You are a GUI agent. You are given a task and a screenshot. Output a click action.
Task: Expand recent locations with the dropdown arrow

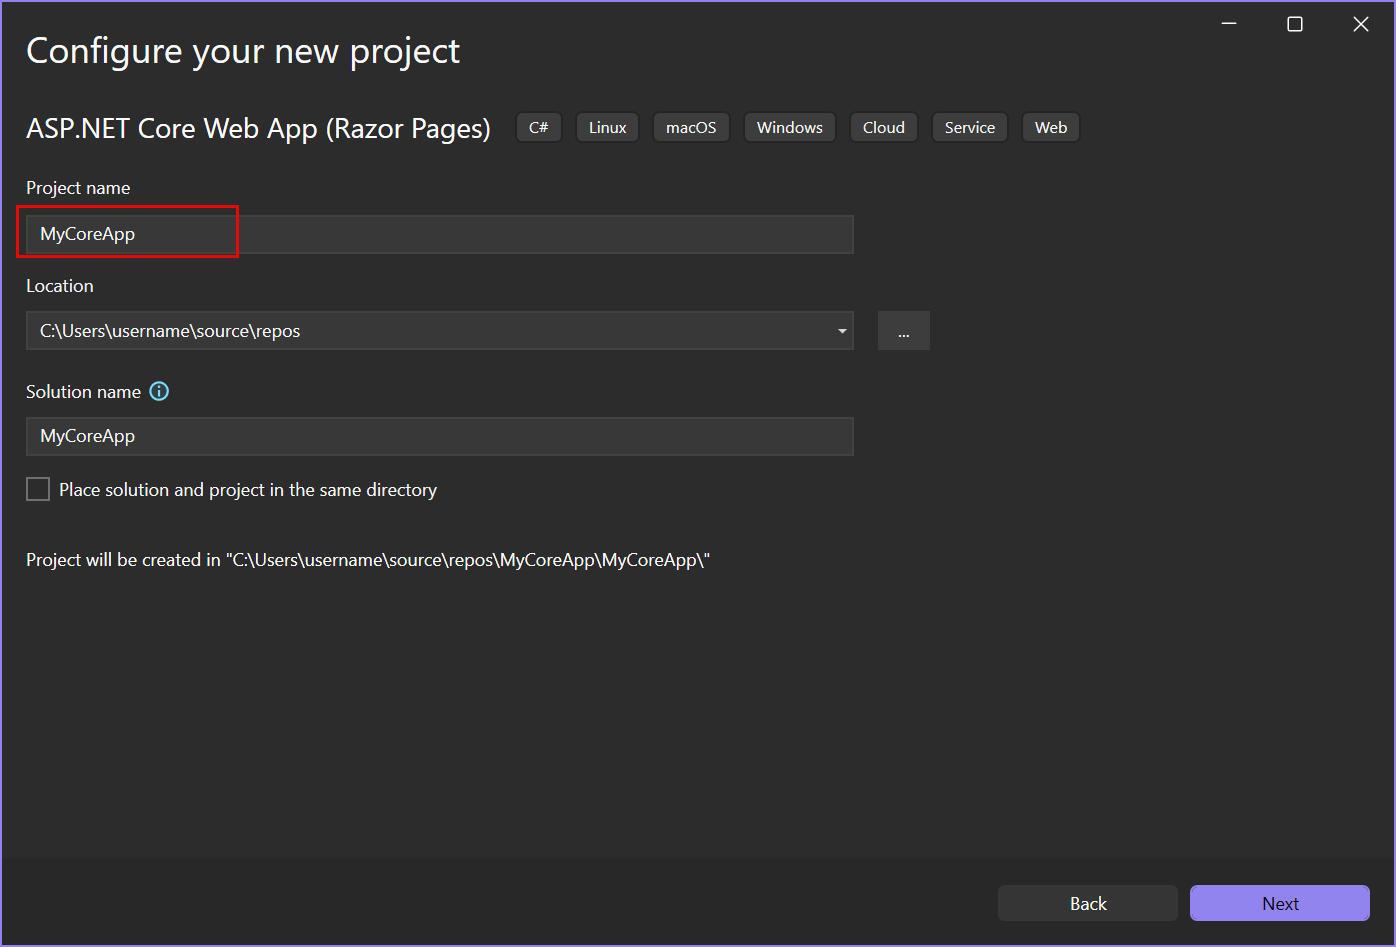841,330
